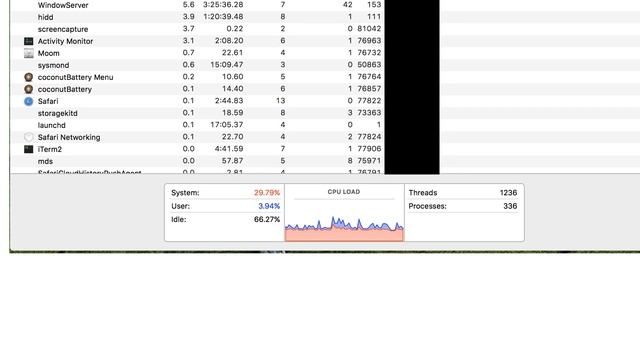Click Safari Networking PID 77824
The width and height of the screenshot is (640, 360).
(369, 137)
